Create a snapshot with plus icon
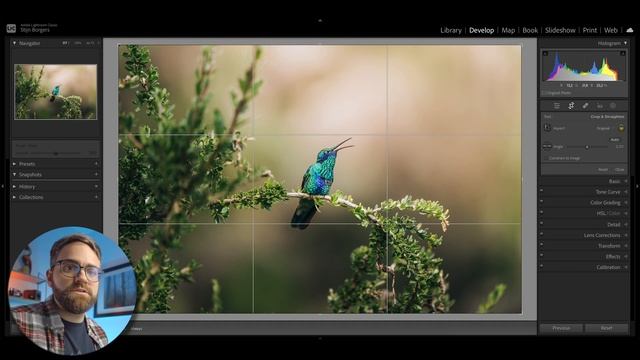Image resolution: width=640 pixels, height=360 pixels. (96, 174)
